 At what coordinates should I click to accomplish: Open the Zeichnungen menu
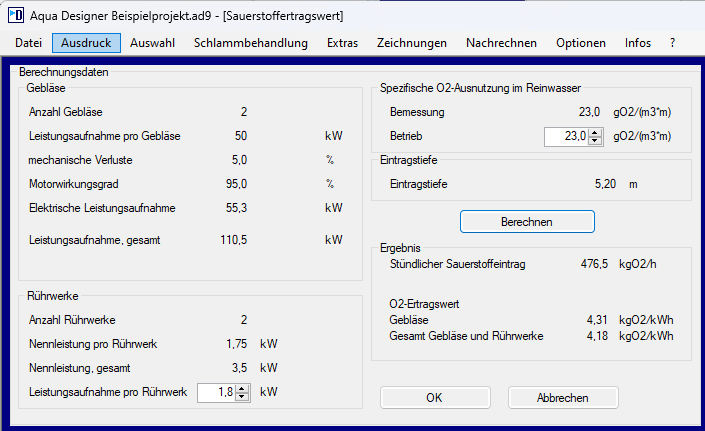coord(411,43)
